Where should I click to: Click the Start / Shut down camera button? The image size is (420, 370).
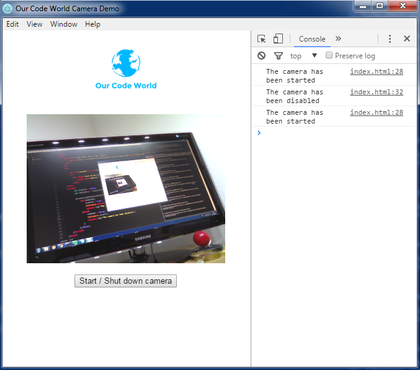[x=125, y=281]
